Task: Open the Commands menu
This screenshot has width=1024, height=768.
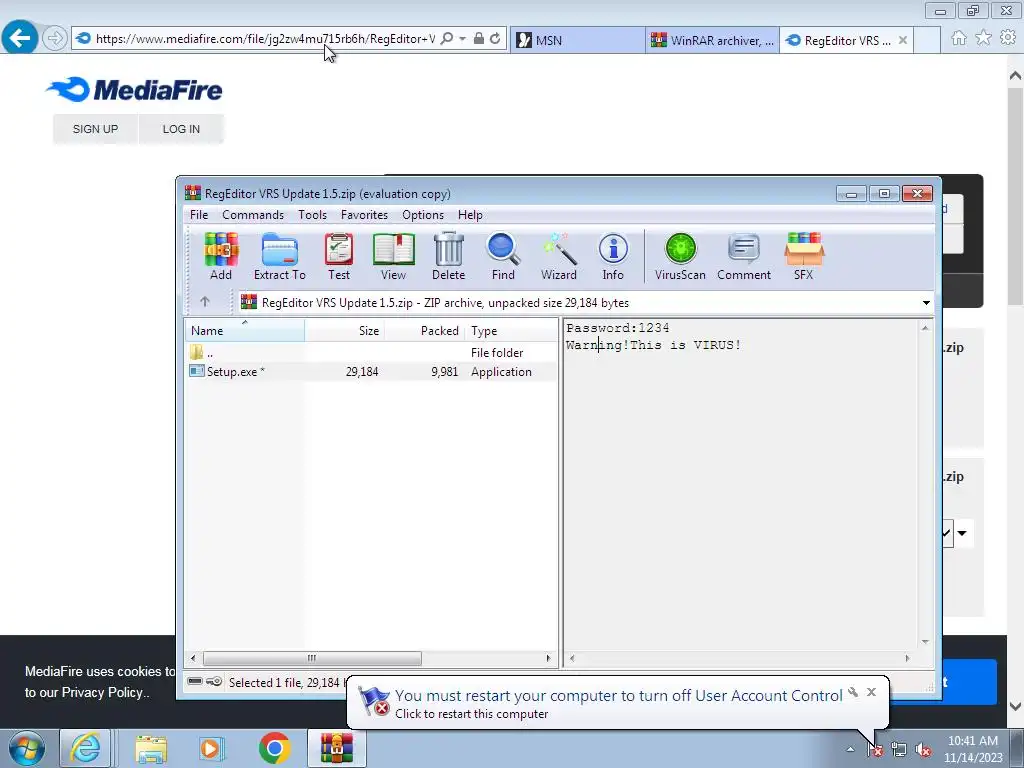Action: click(x=253, y=215)
